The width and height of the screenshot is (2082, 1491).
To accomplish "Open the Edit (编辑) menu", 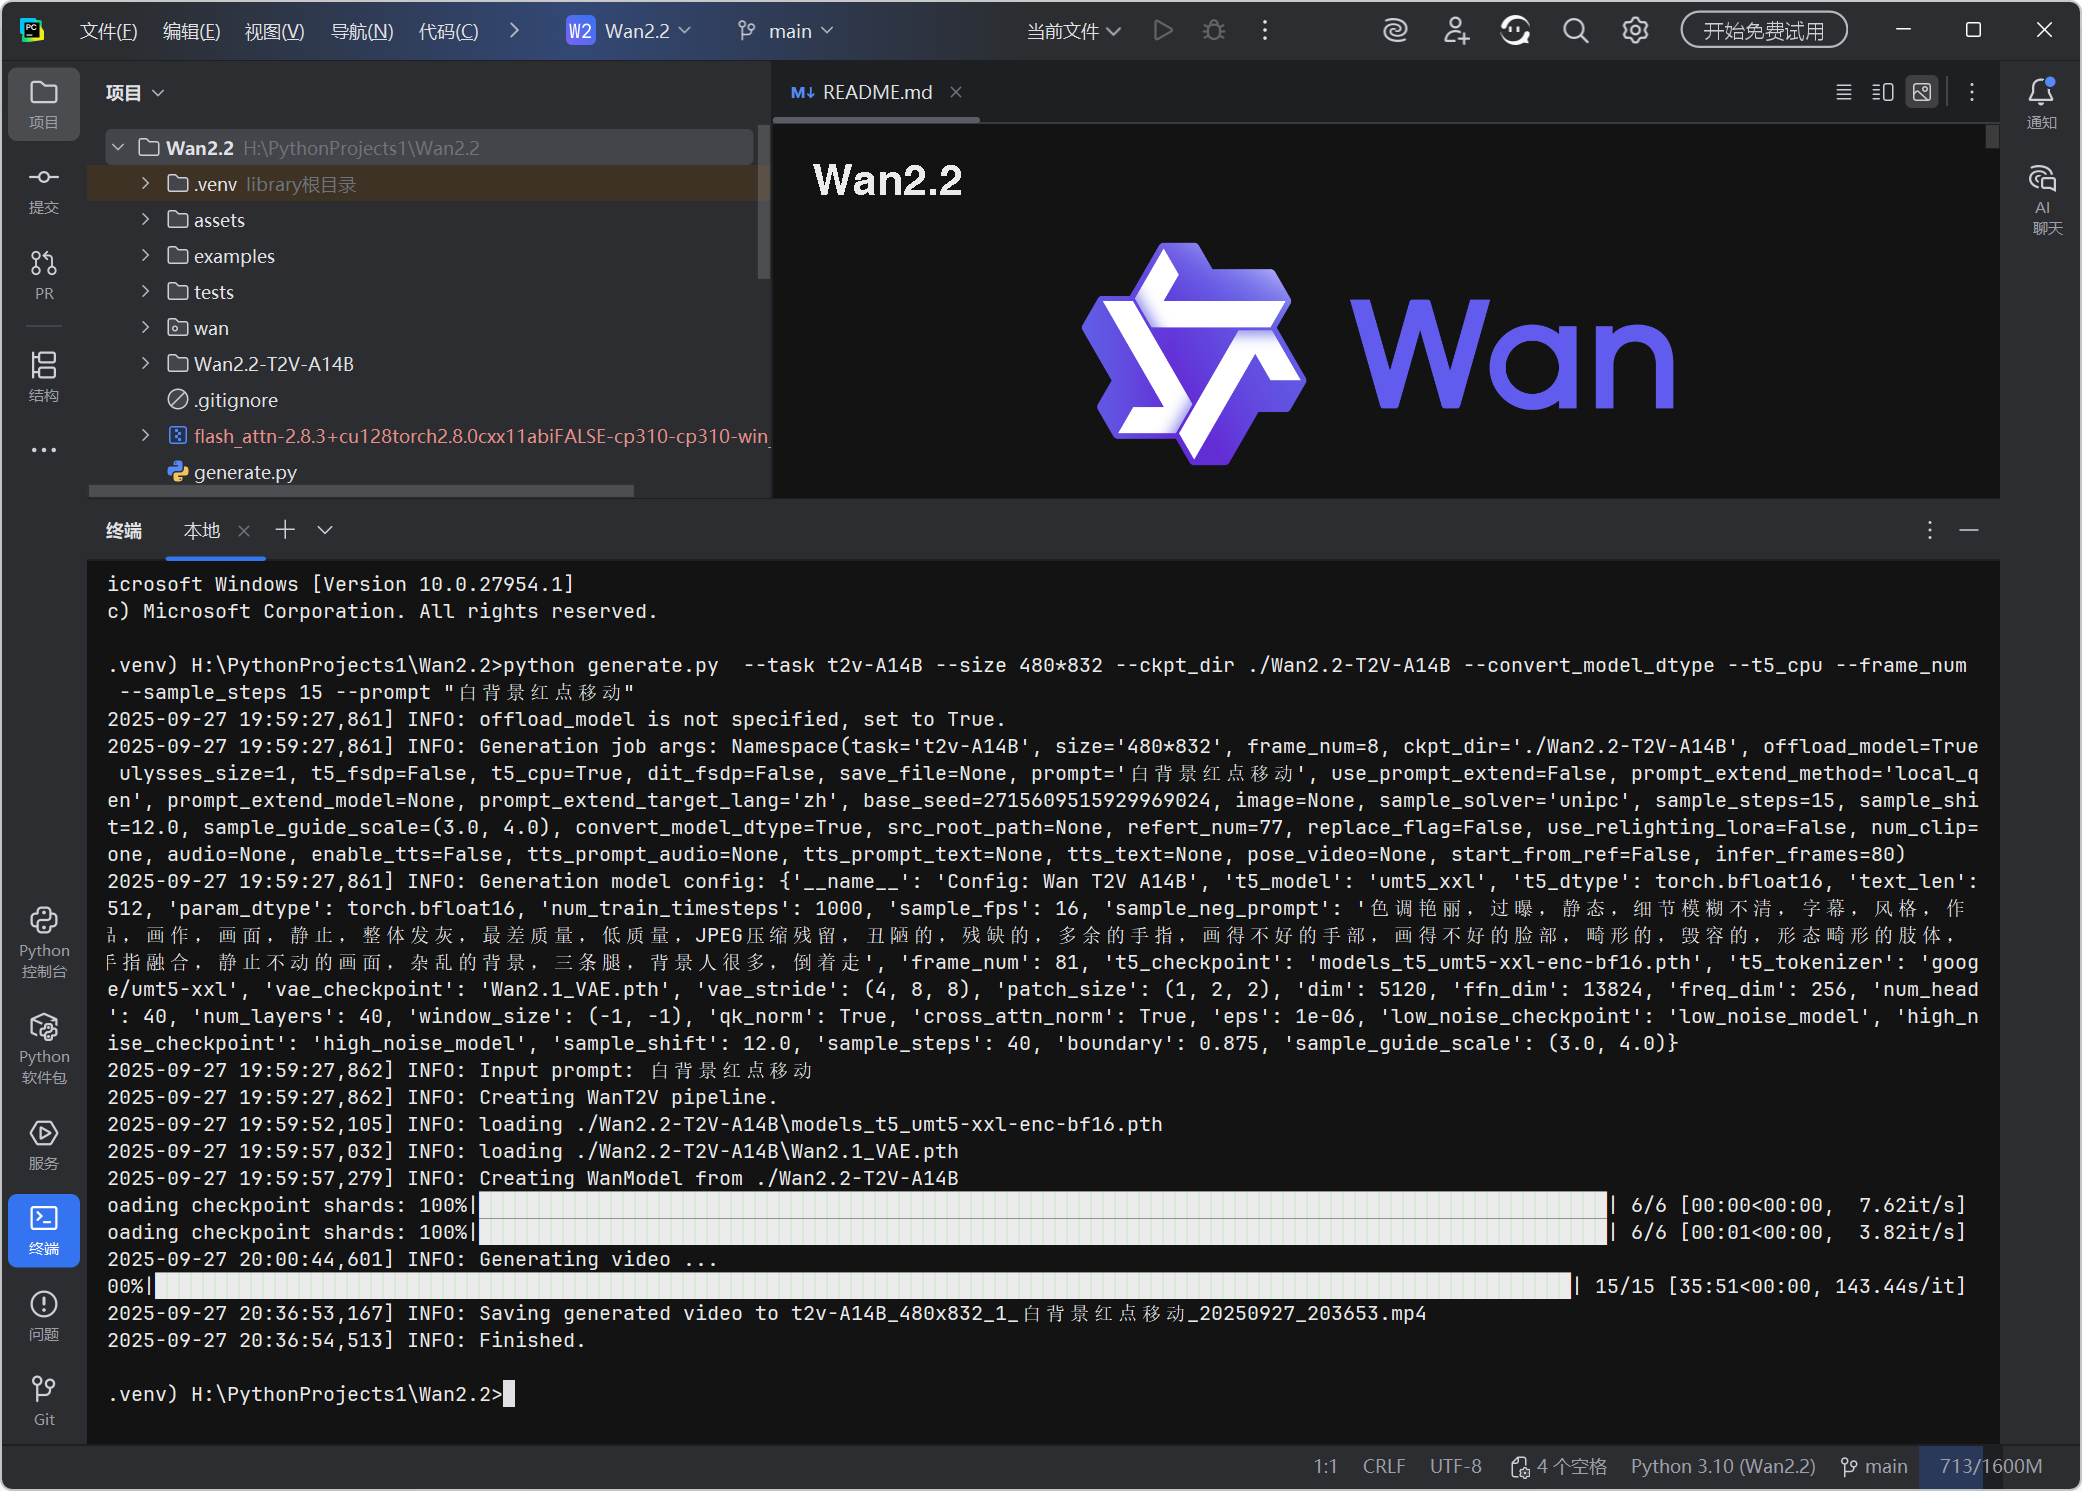I will pyautogui.click(x=191, y=31).
